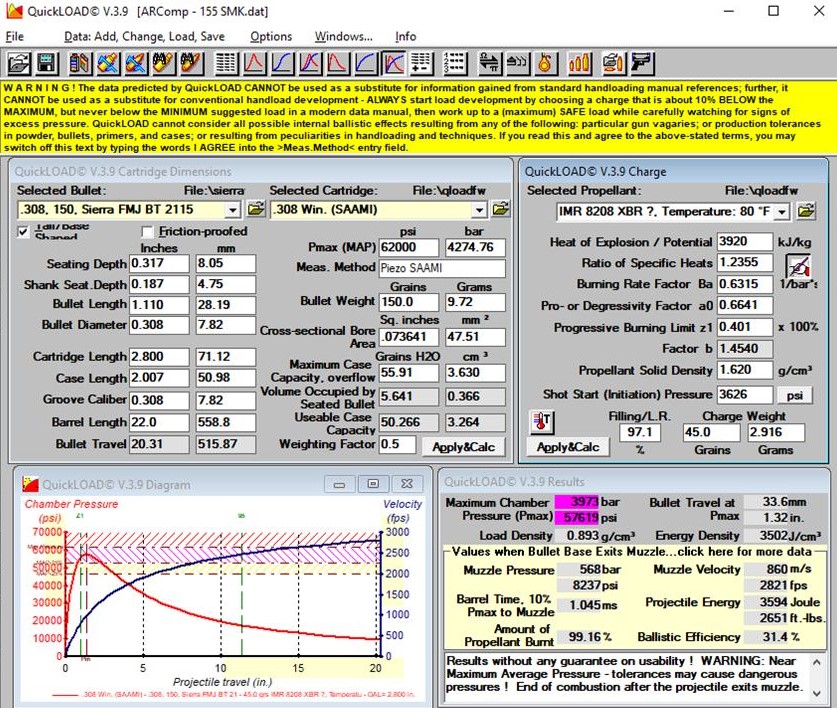Click the Maximum Case Capacity grains H2O field

pos(409,372)
